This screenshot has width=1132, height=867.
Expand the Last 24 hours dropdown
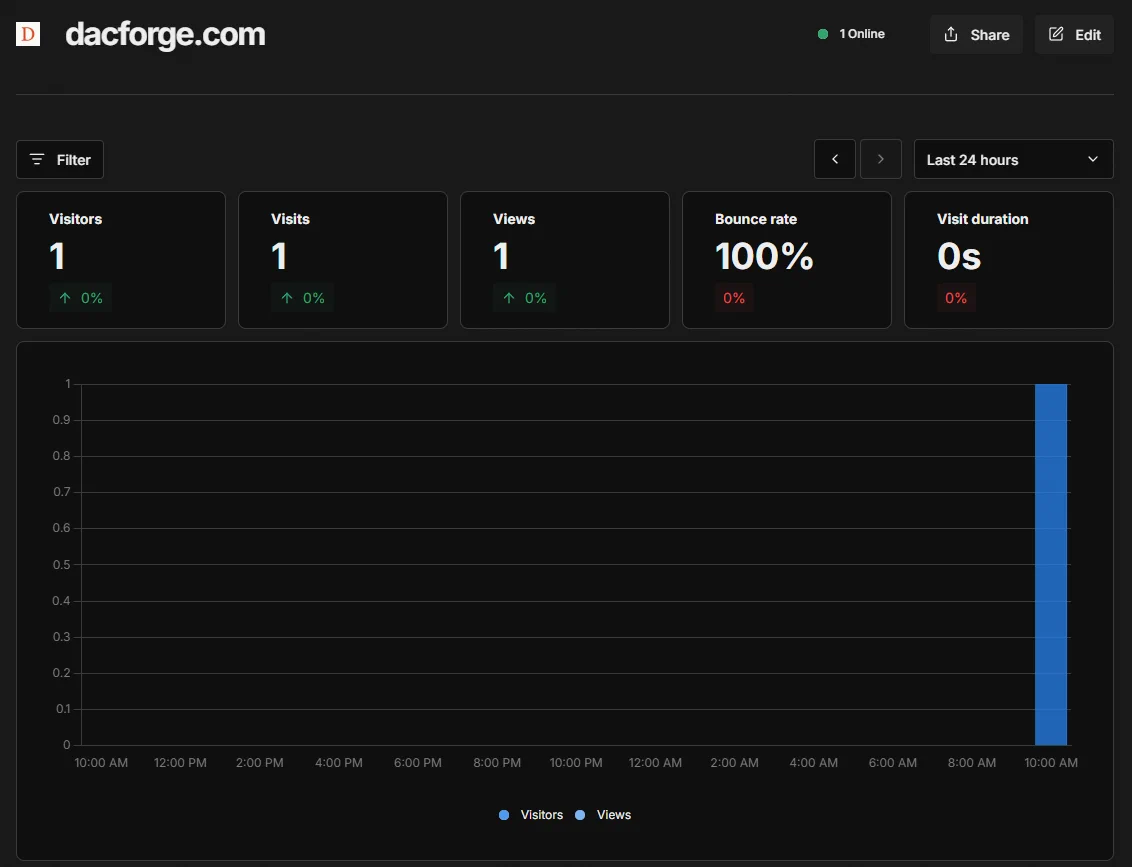click(x=1014, y=159)
